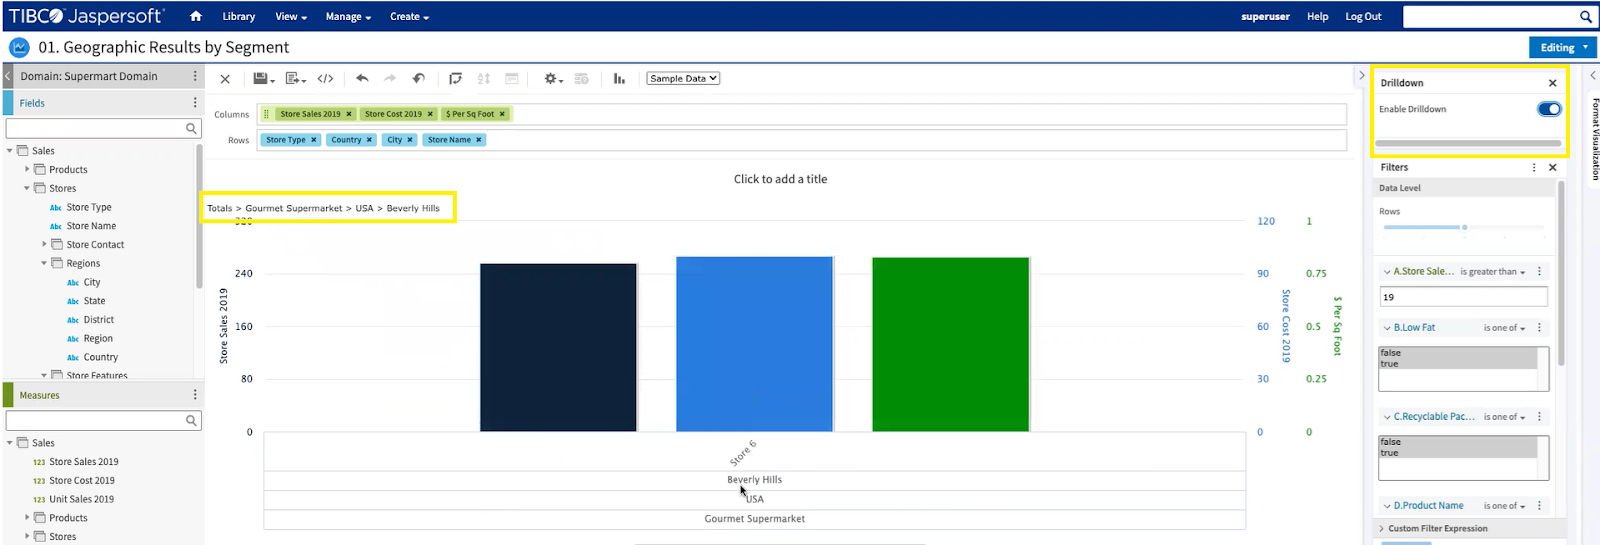Show the embed code icon
1600x545 pixels.
click(325, 78)
